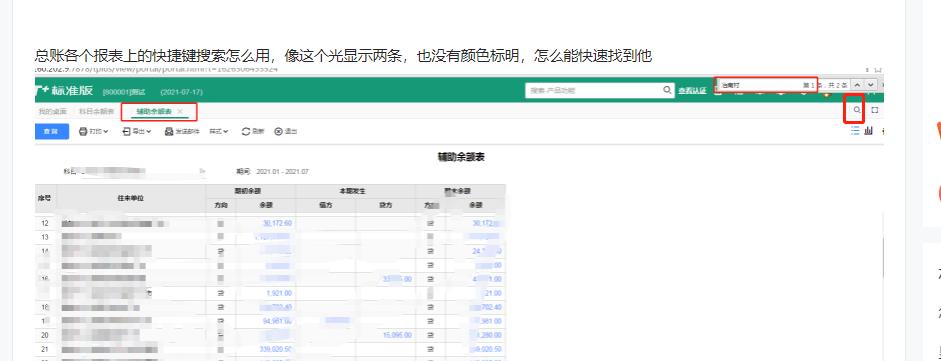Switch to list view icon above the report
This screenshot has height=361, width=941.
coord(855,131)
